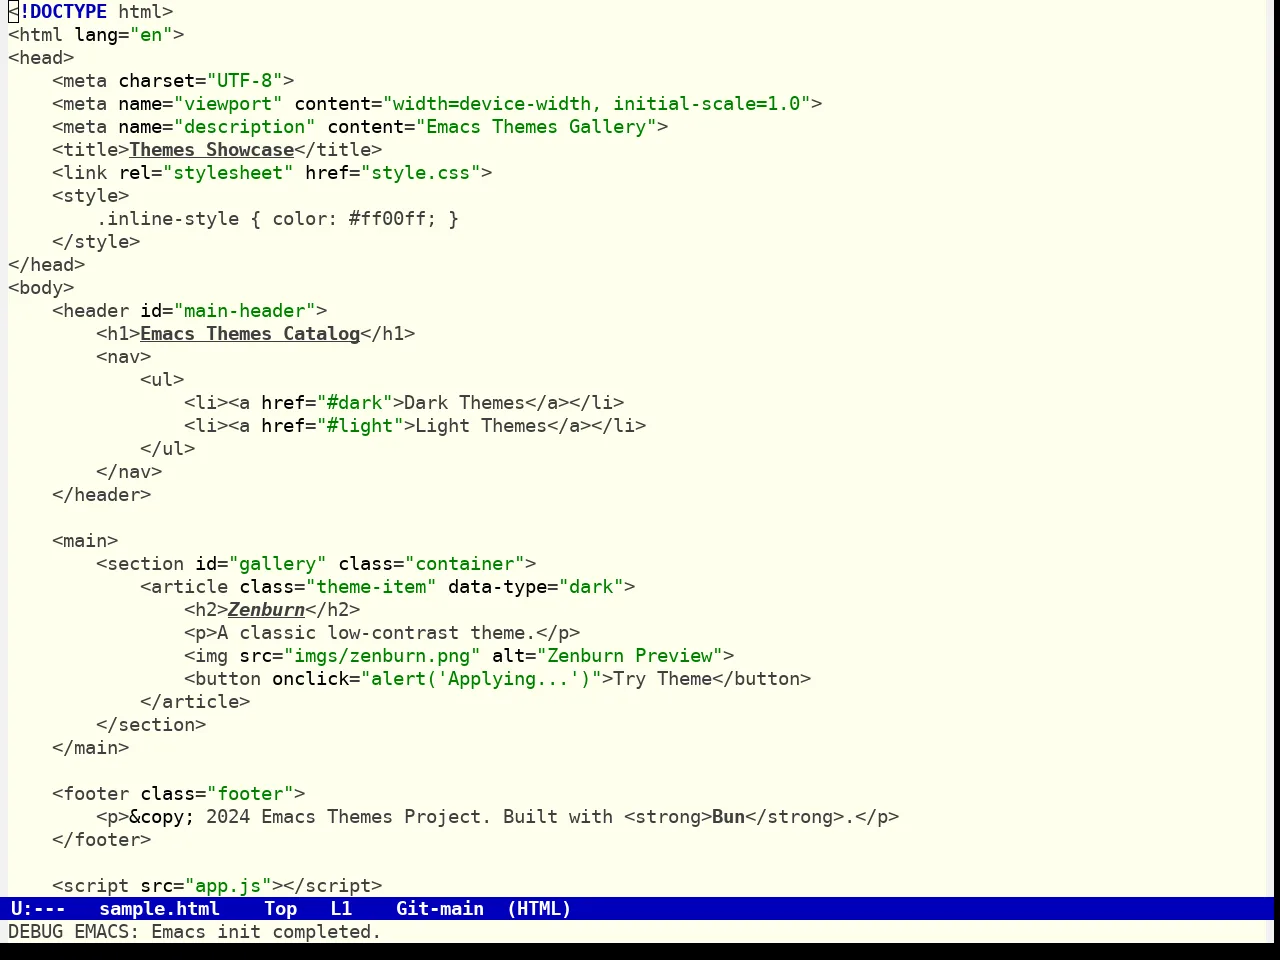Place cursor on '!DOCTYPE' keyword

pyautogui.click(x=63, y=12)
